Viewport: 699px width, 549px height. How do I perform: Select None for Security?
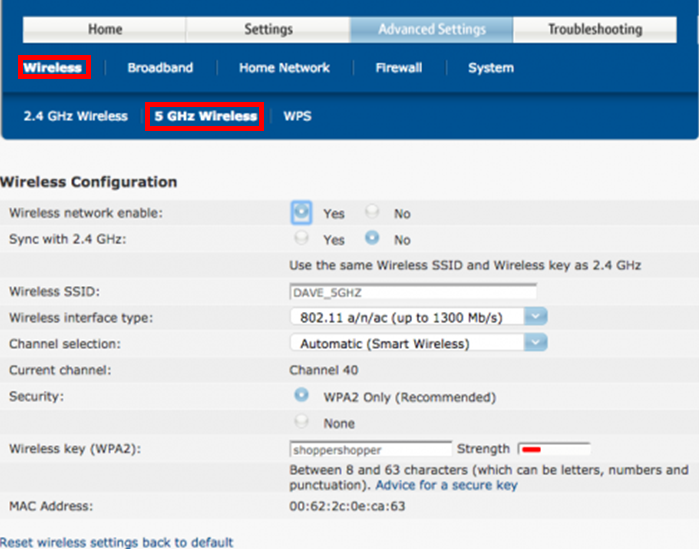pyautogui.click(x=301, y=423)
